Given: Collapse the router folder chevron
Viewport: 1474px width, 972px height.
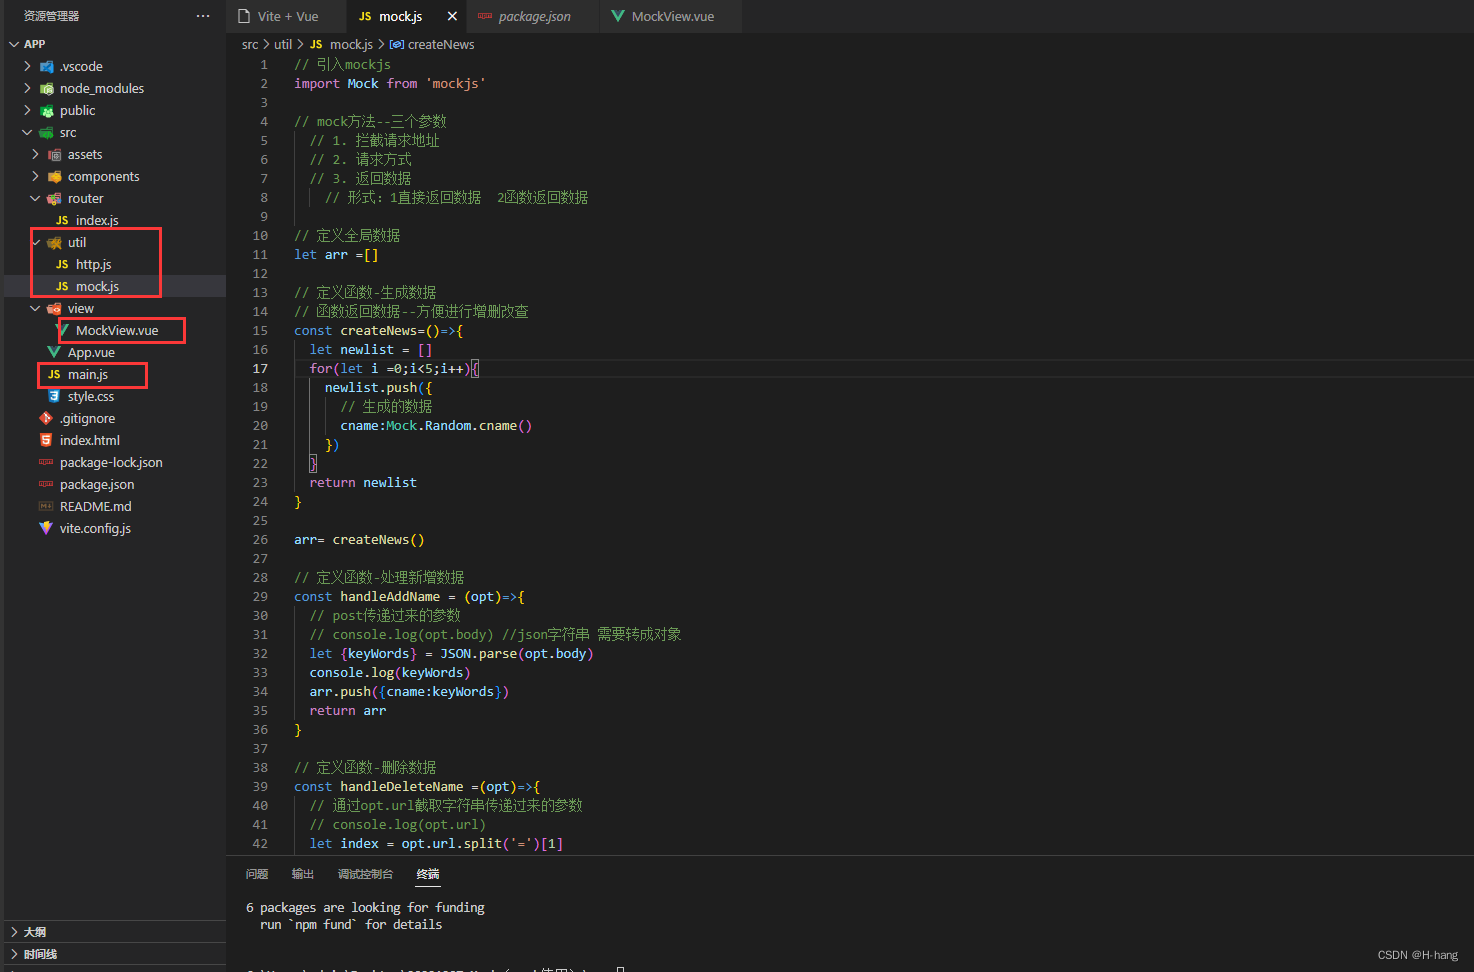Looking at the screenshot, I should pos(35,198).
